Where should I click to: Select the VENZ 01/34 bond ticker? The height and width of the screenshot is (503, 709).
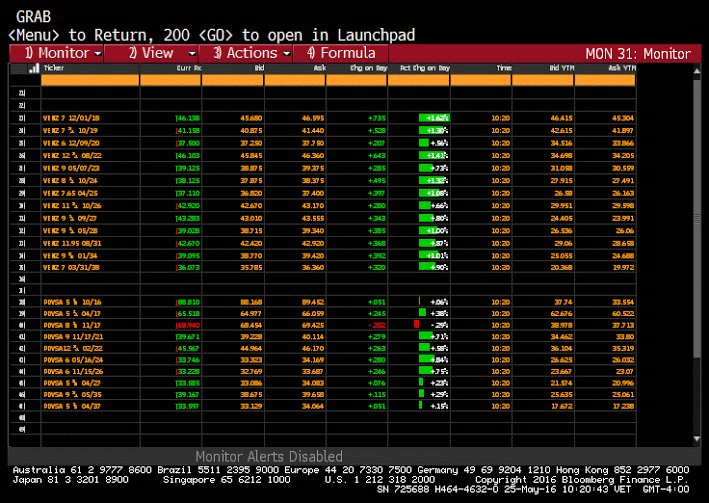[70, 256]
